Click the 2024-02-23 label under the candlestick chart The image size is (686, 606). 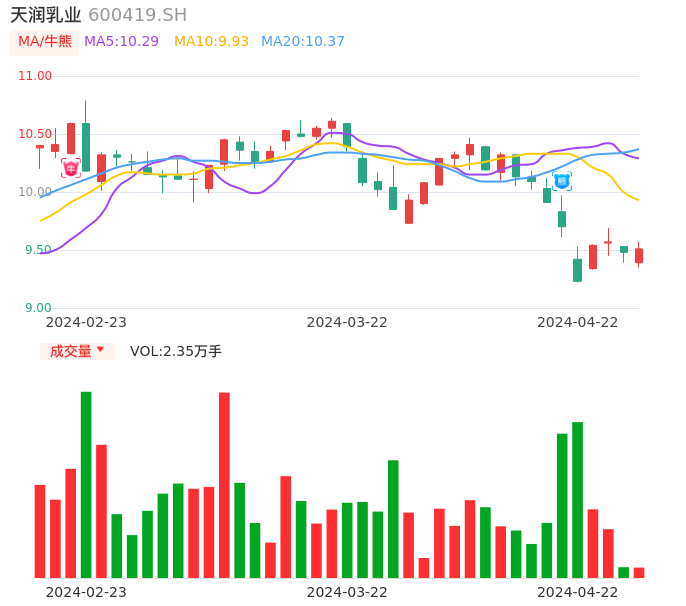(86, 322)
